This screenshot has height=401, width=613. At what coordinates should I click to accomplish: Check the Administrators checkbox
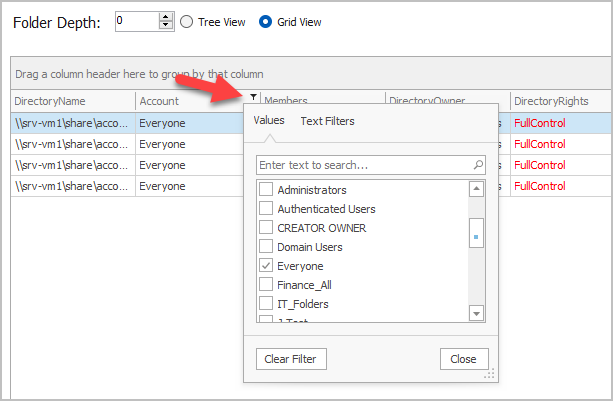[266, 190]
